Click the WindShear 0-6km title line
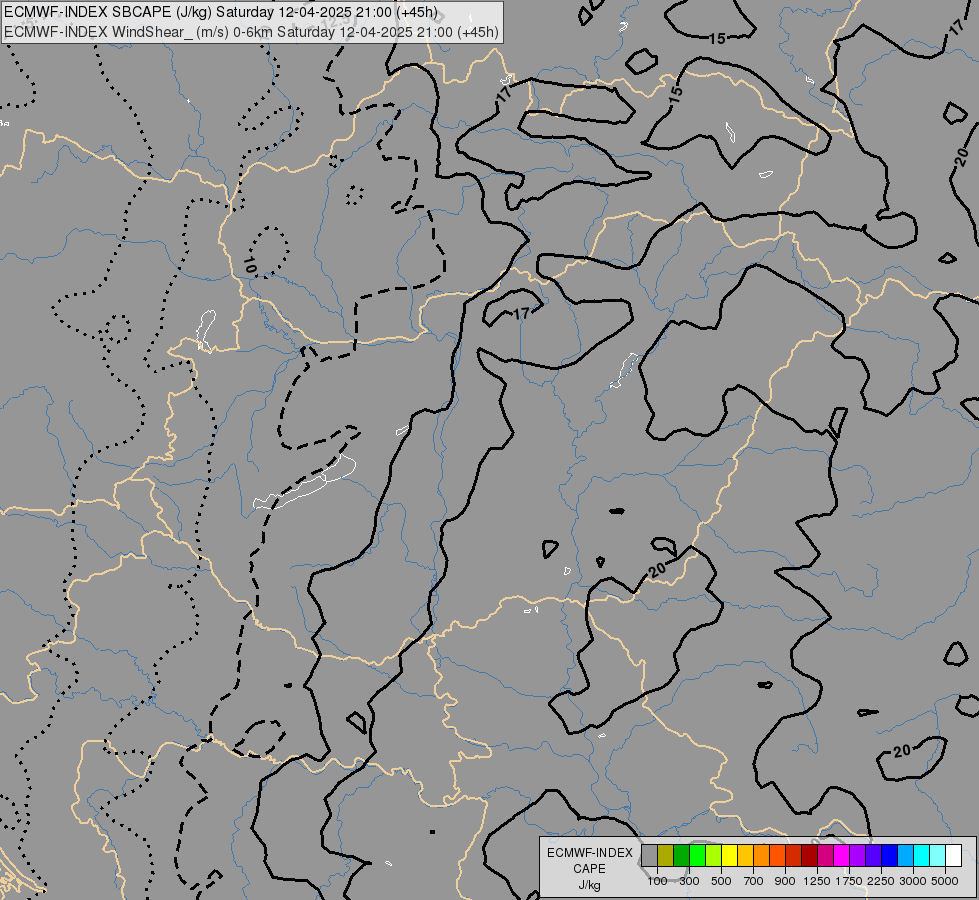This screenshot has width=979, height=900. pyautogui.click(x=252, y=32)
